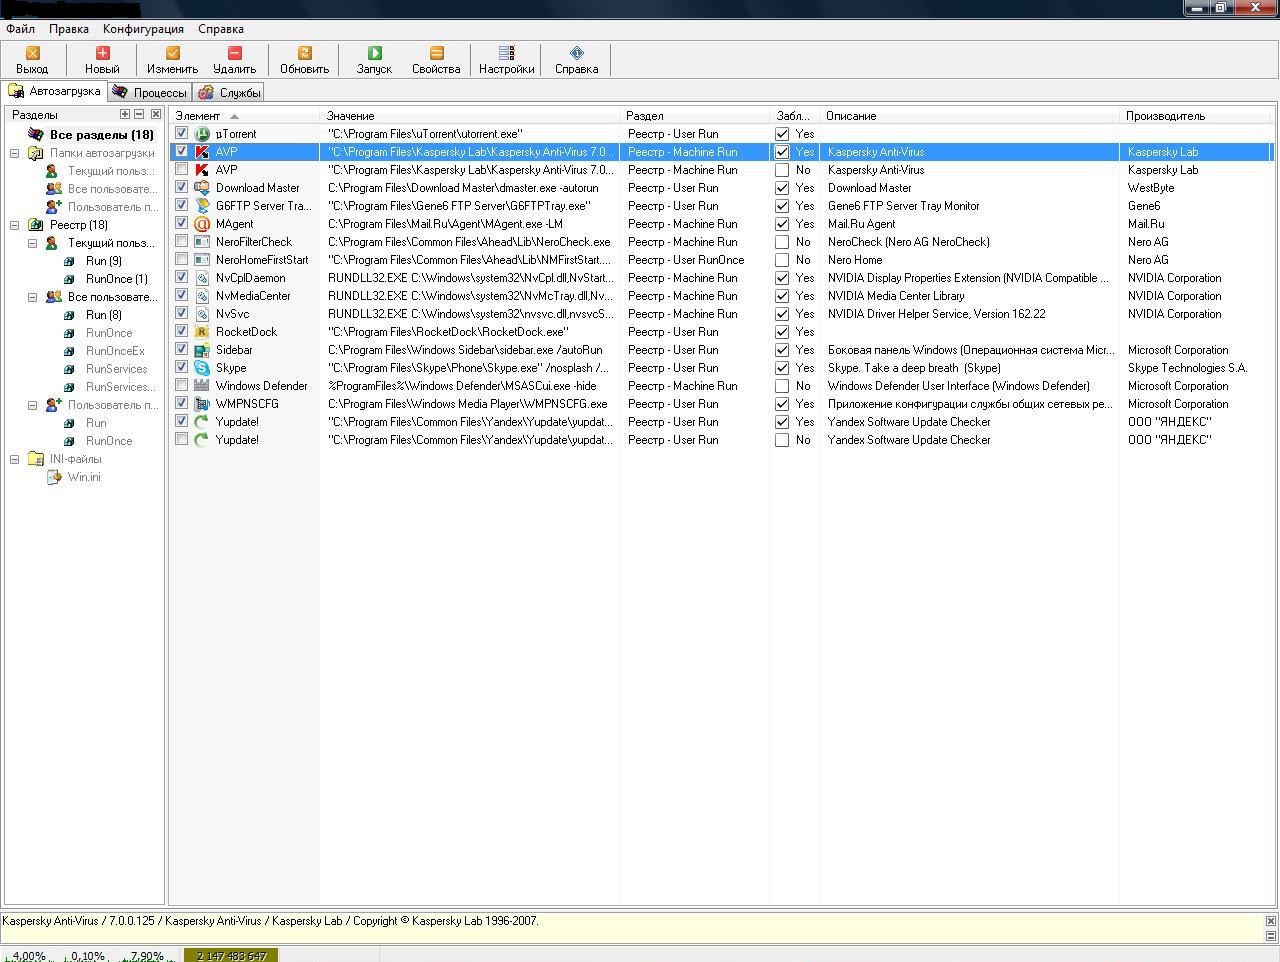This screenshot has width=1280, height=962.
Task: Sort by the Производитель column header
Action: pyautogui.click(x=1196, y=116)
